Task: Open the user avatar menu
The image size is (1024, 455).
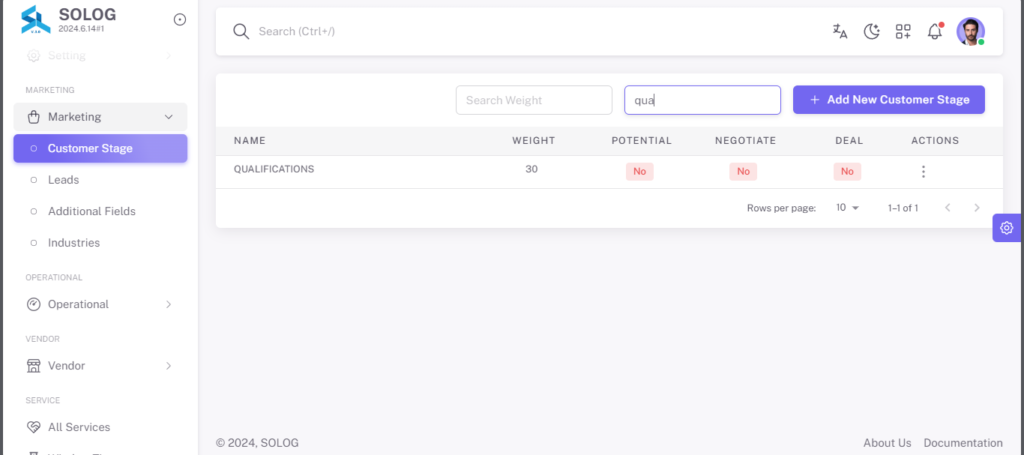Action: coord(970,31)
